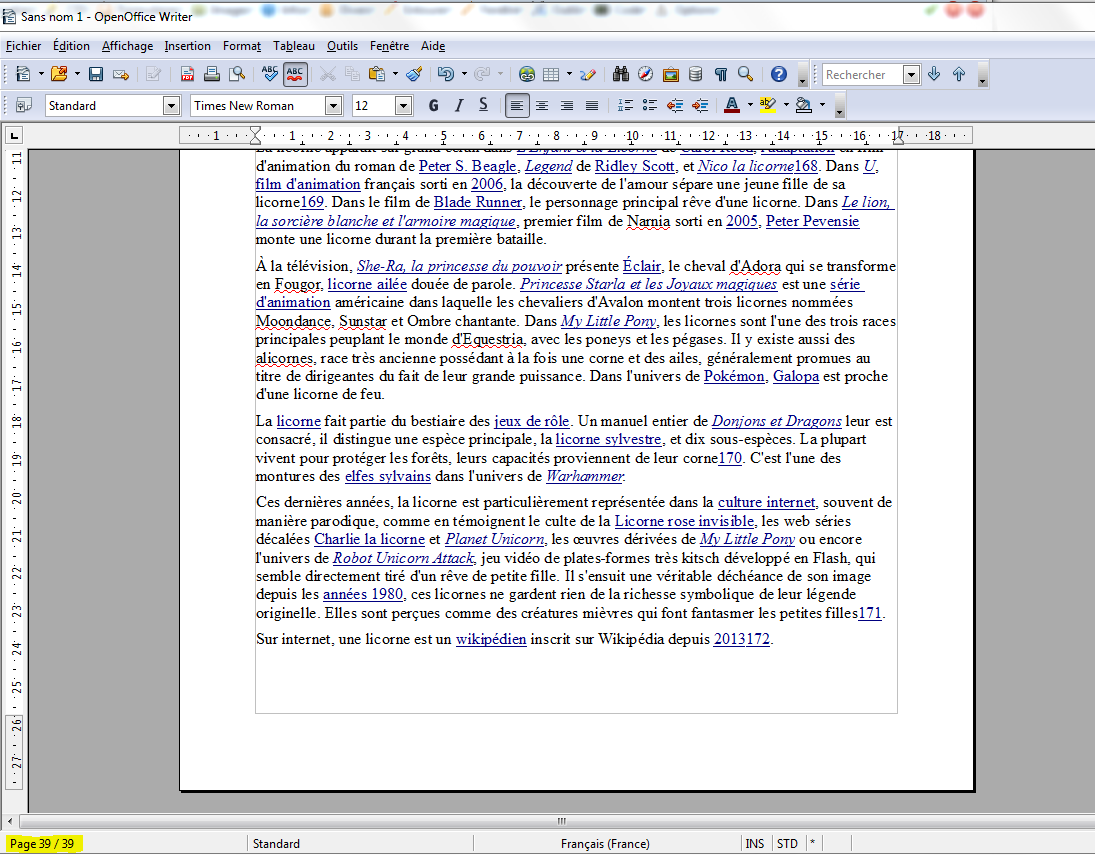
Task: Expand the Times New Roman font dropdown
Action: tap(333, 105)
